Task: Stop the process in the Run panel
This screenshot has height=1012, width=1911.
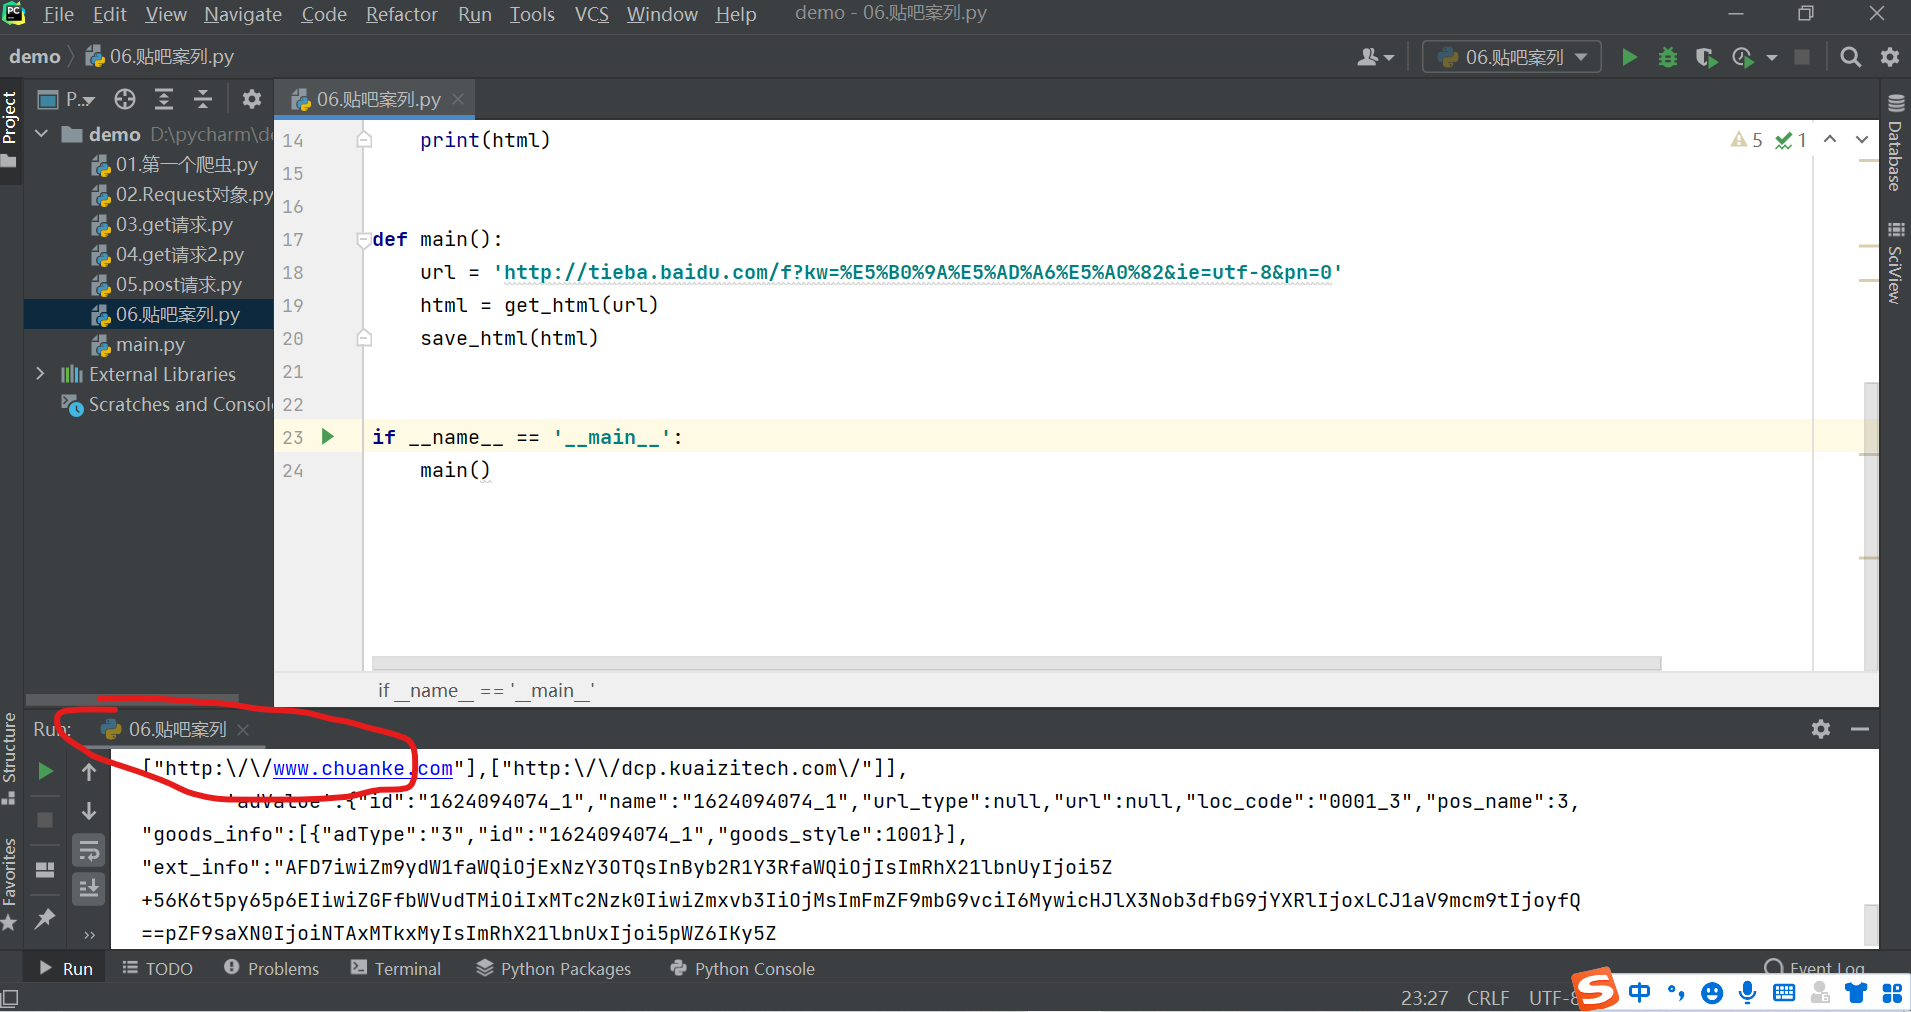Action: 45,820
